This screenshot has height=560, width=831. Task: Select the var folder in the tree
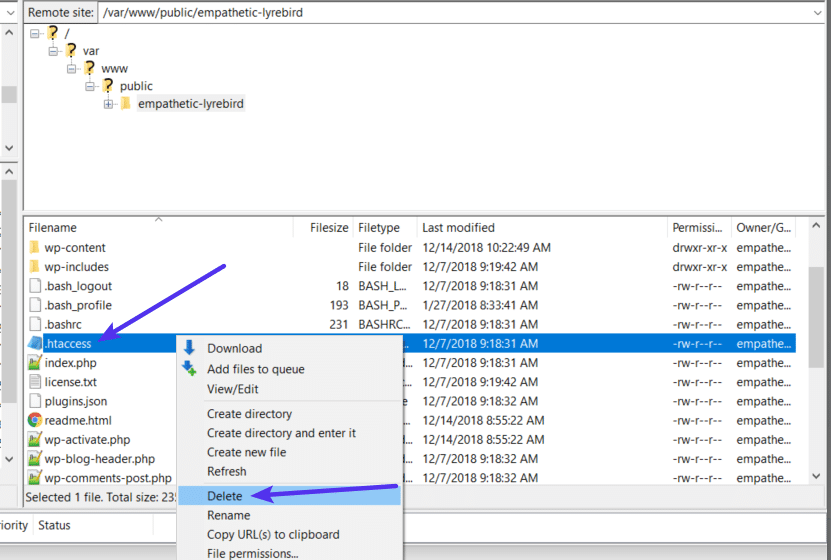91,50
